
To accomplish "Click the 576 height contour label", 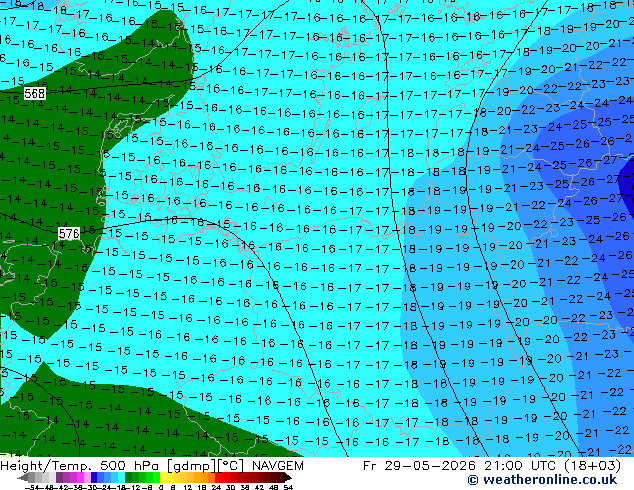I will point(69,233).
